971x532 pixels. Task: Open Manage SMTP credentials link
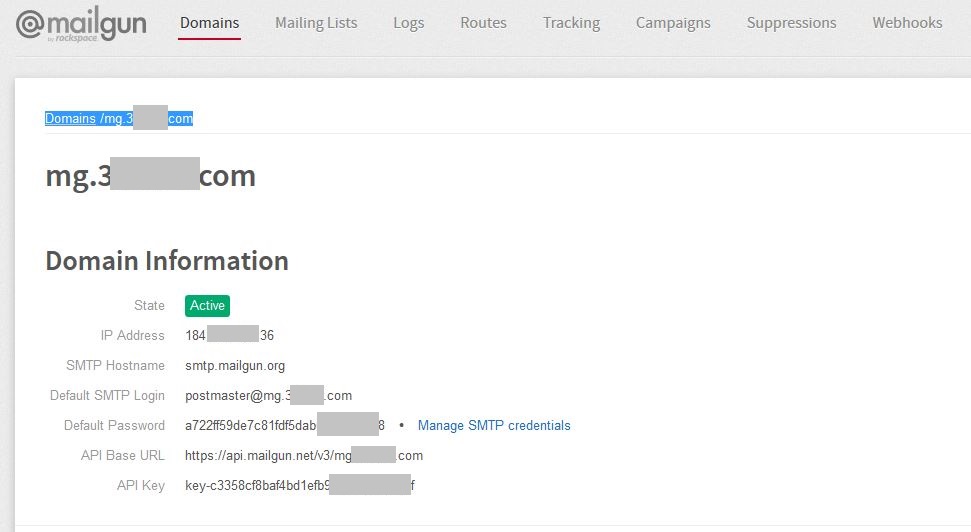494,425
